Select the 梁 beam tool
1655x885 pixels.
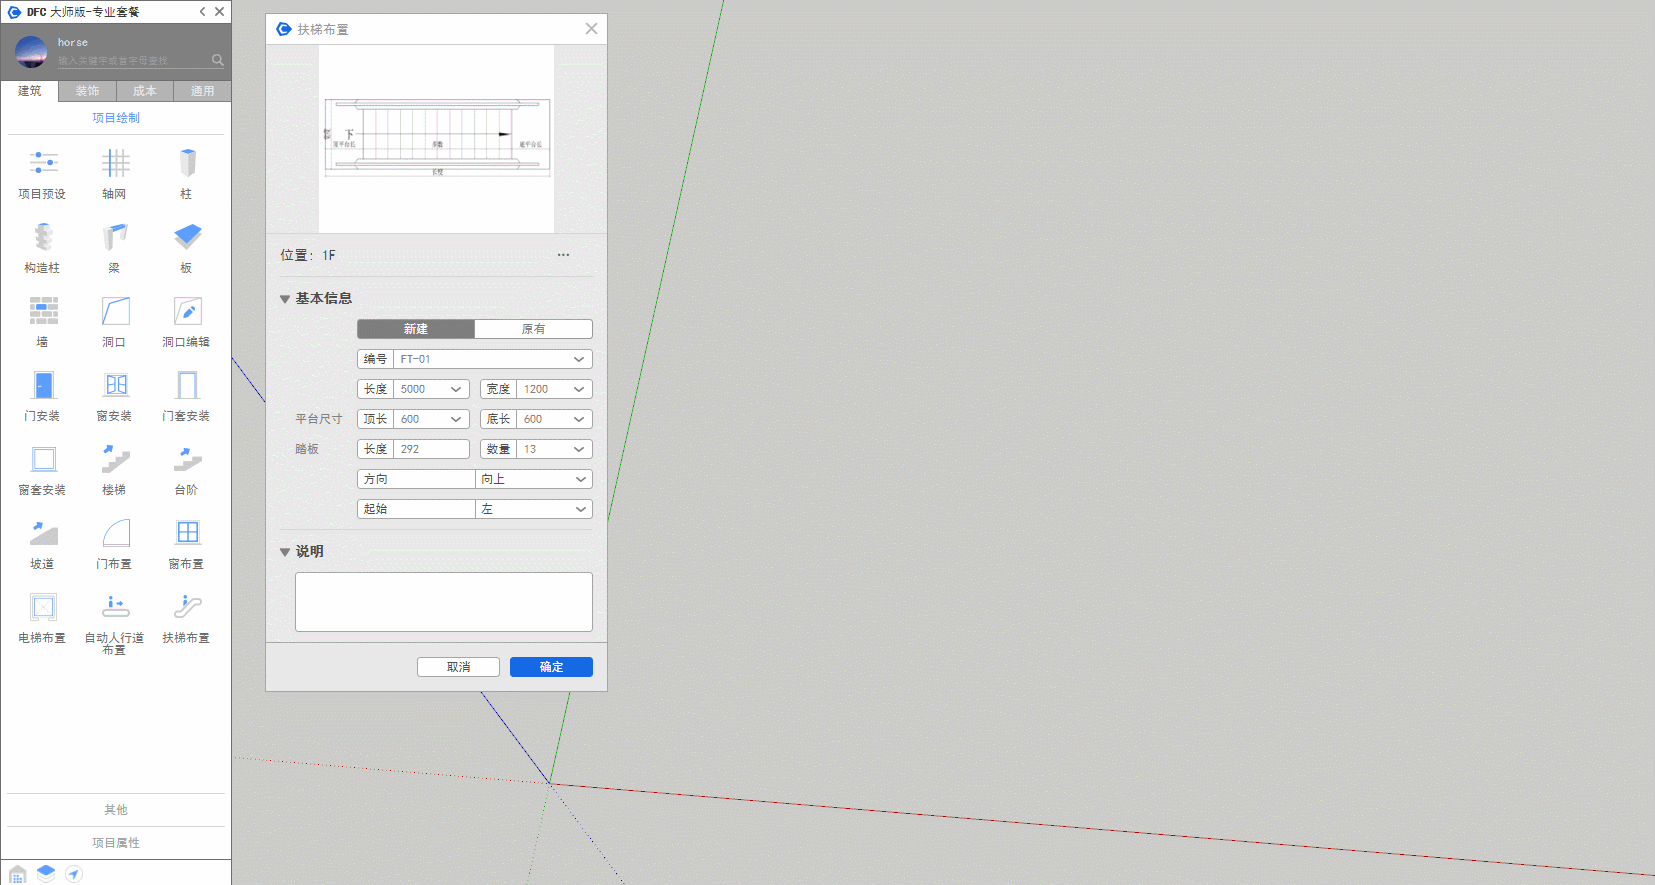(115, 238)
